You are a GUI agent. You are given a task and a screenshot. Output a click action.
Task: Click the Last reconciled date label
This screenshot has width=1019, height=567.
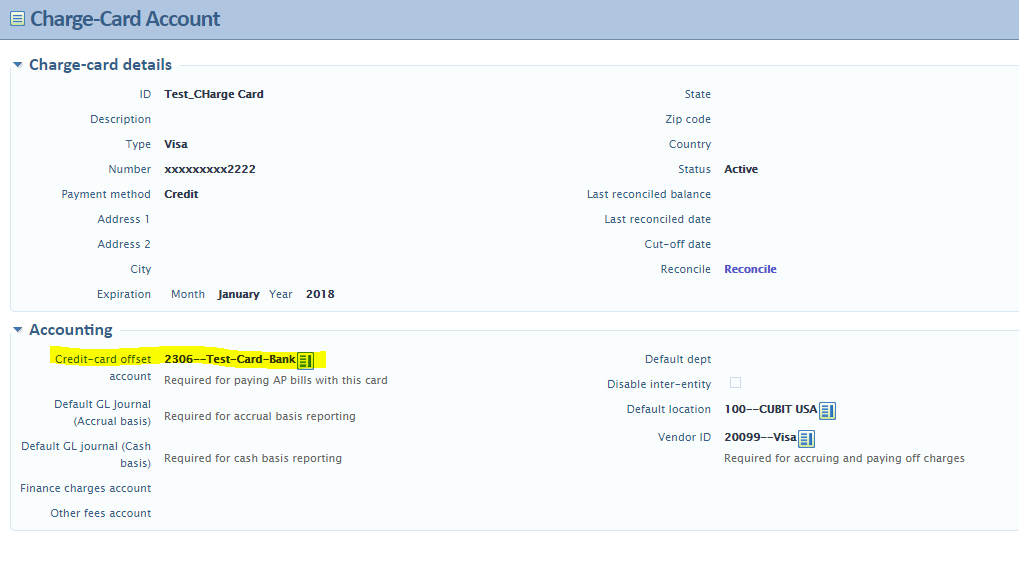[x=658, y=220]
